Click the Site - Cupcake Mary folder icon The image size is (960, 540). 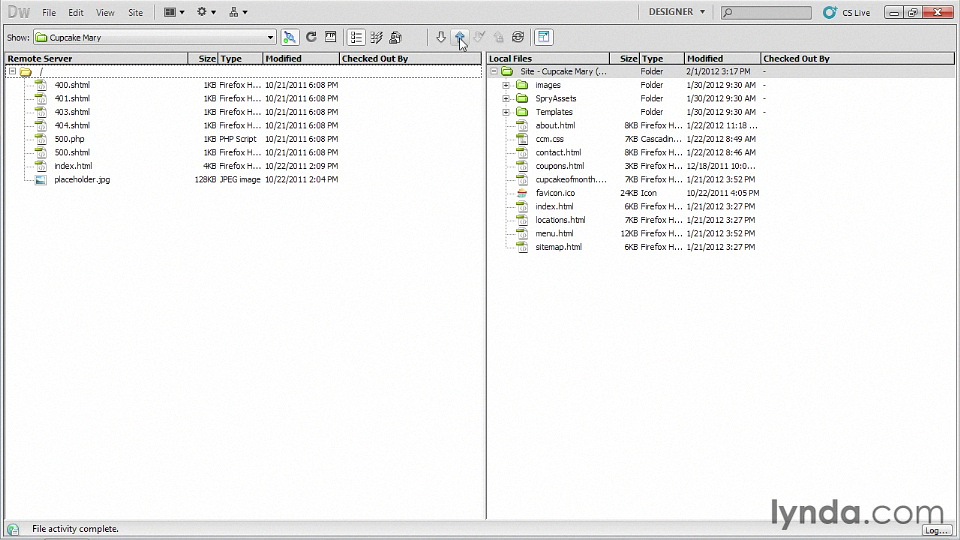[507, 72]
